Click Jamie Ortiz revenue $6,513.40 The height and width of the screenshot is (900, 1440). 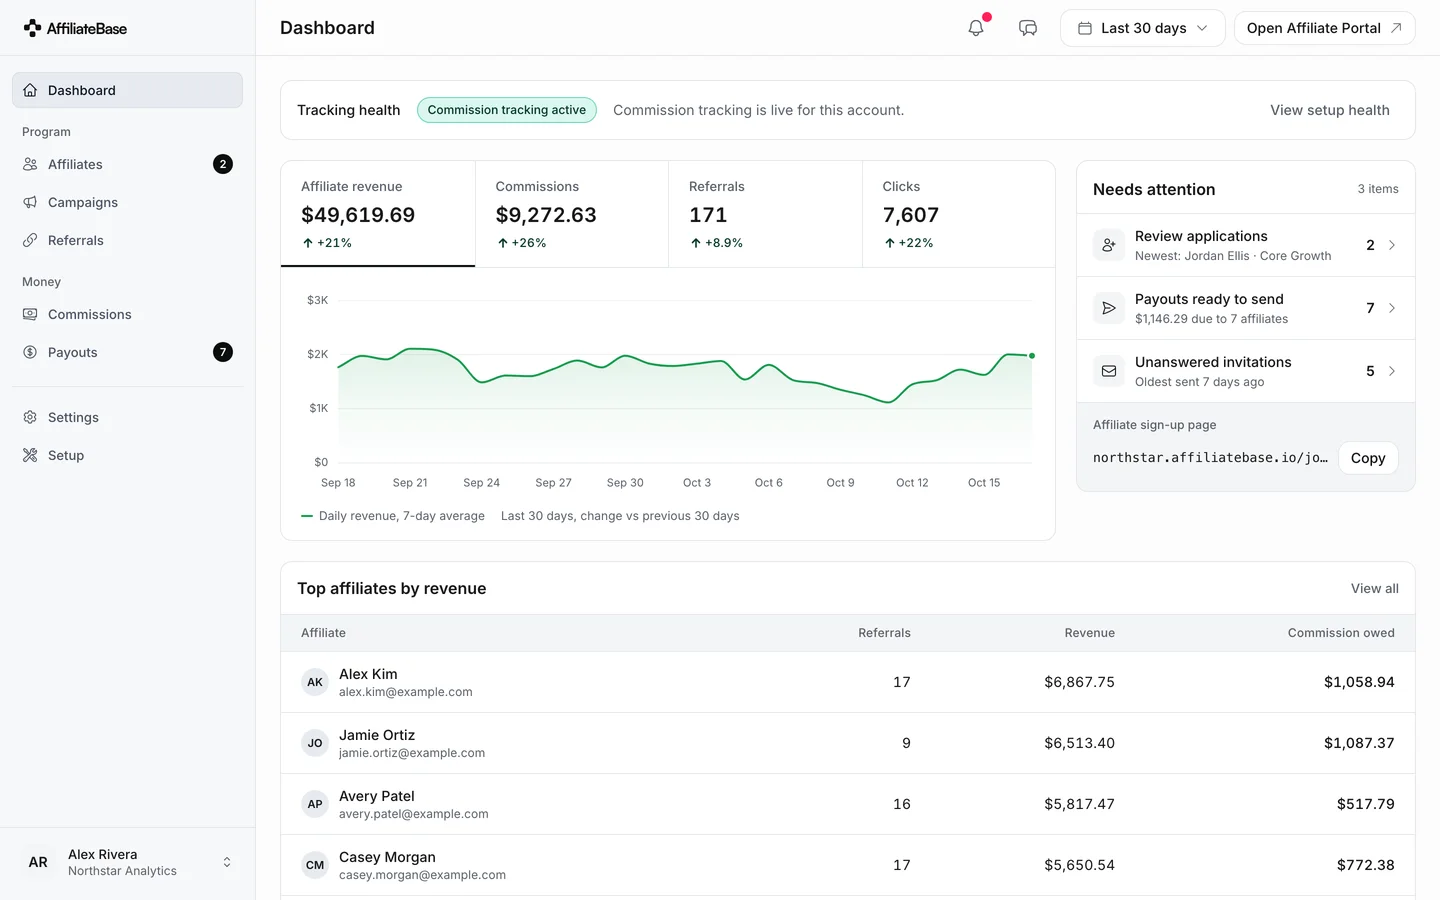pyautogui.click(x=1079, y=743)
